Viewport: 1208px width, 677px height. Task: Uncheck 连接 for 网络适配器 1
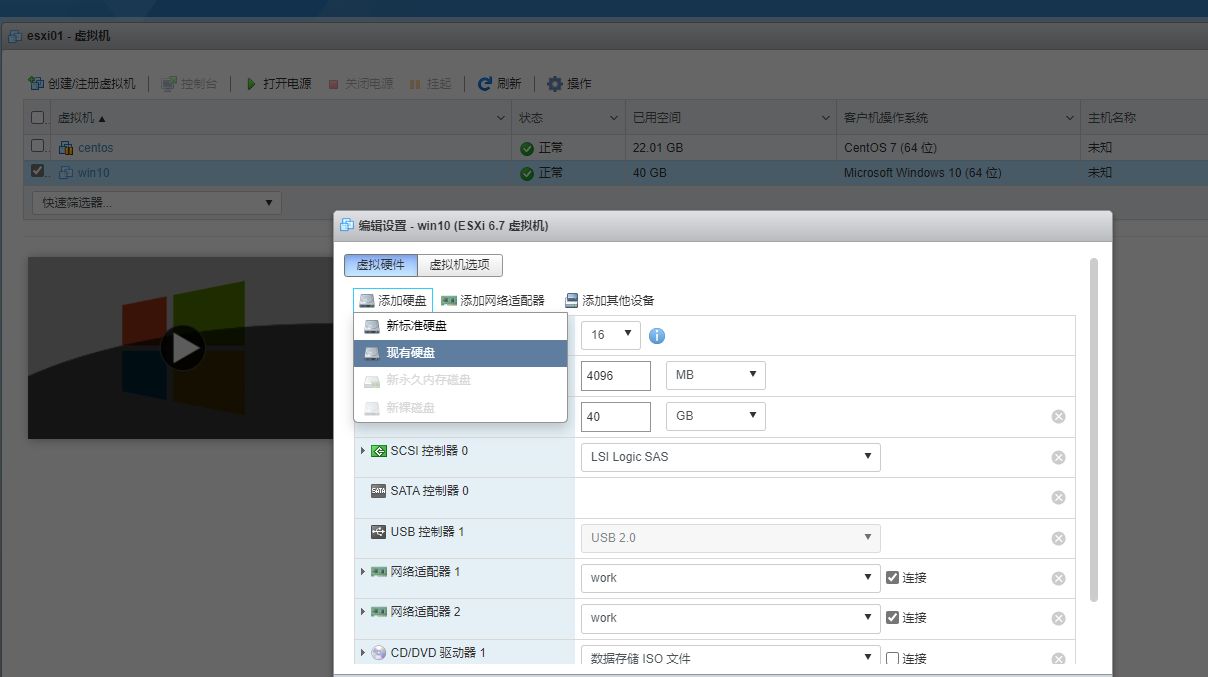point(893,577)
